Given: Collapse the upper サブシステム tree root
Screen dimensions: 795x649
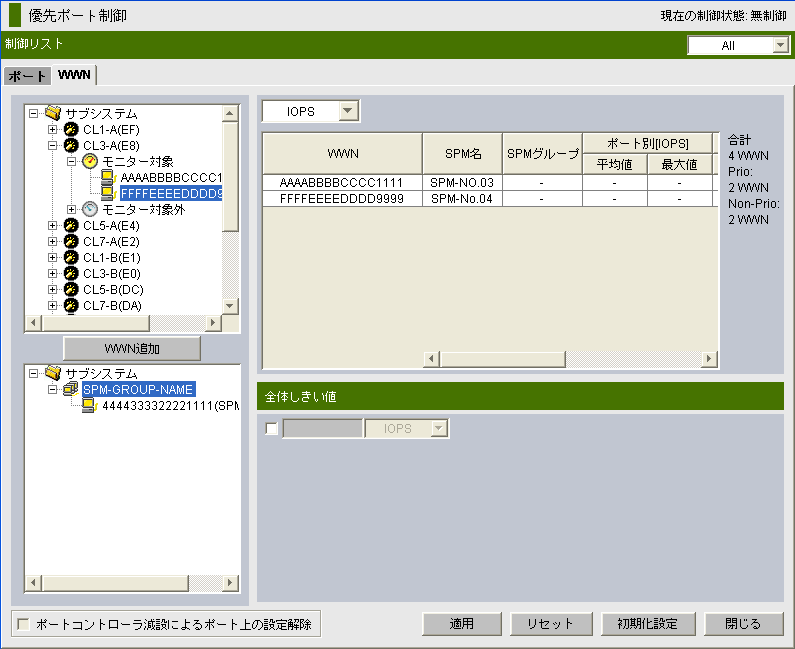Looking at the screenshot, I should click(33, 114).
